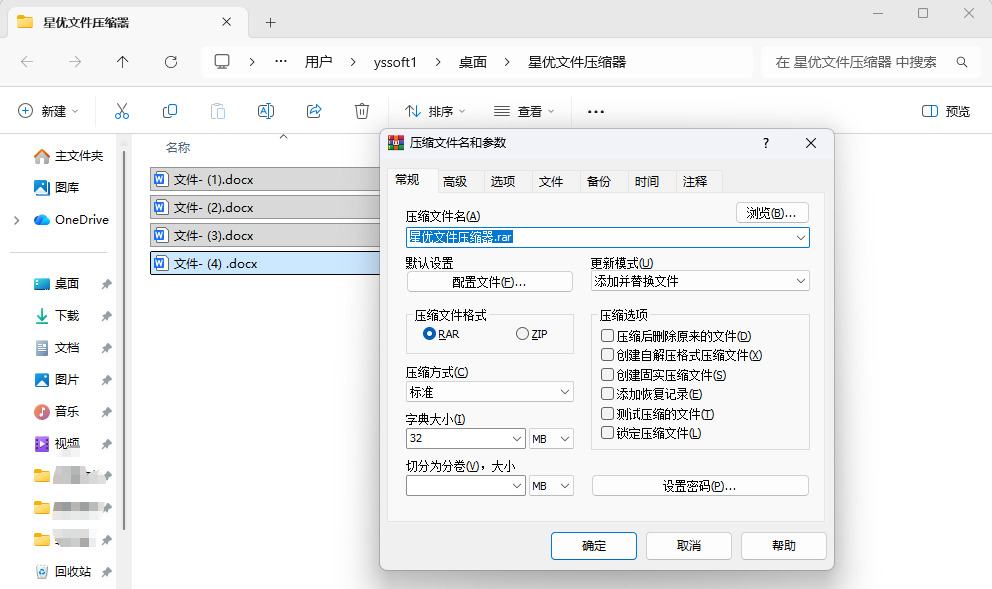Toggle the 预览 preview pane
Viewport: 992px width, 589px height.
pos(945,111)
